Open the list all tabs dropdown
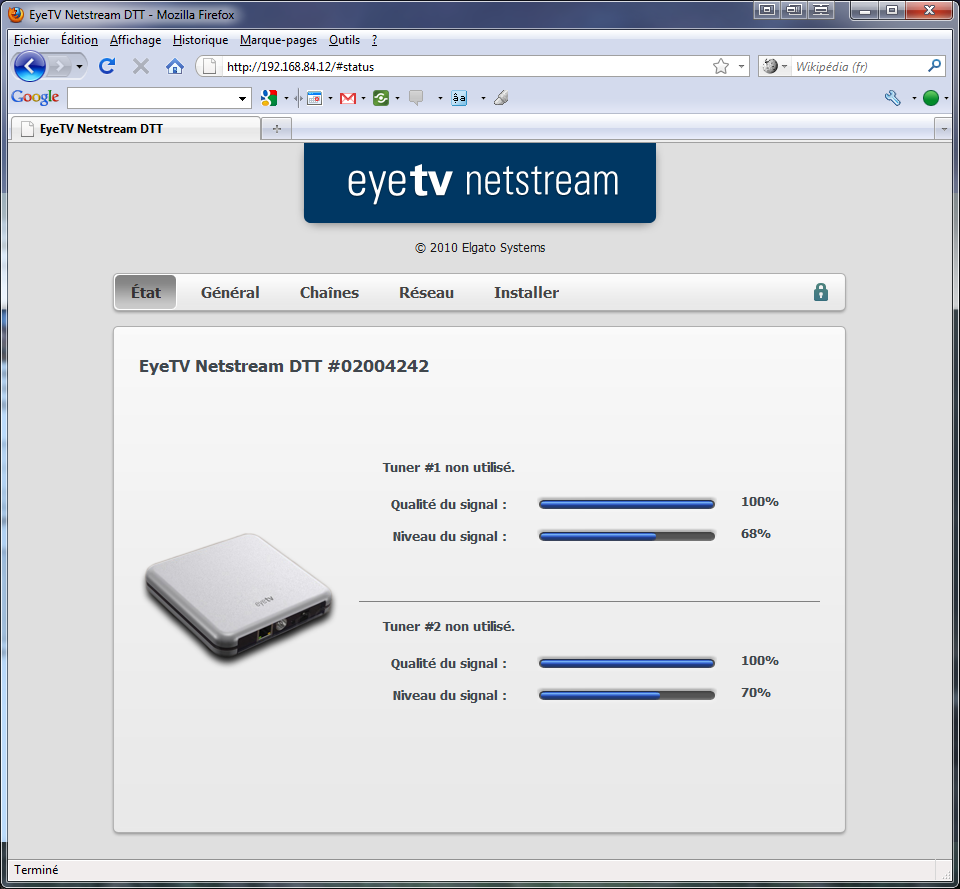 (x=943, y=129)
